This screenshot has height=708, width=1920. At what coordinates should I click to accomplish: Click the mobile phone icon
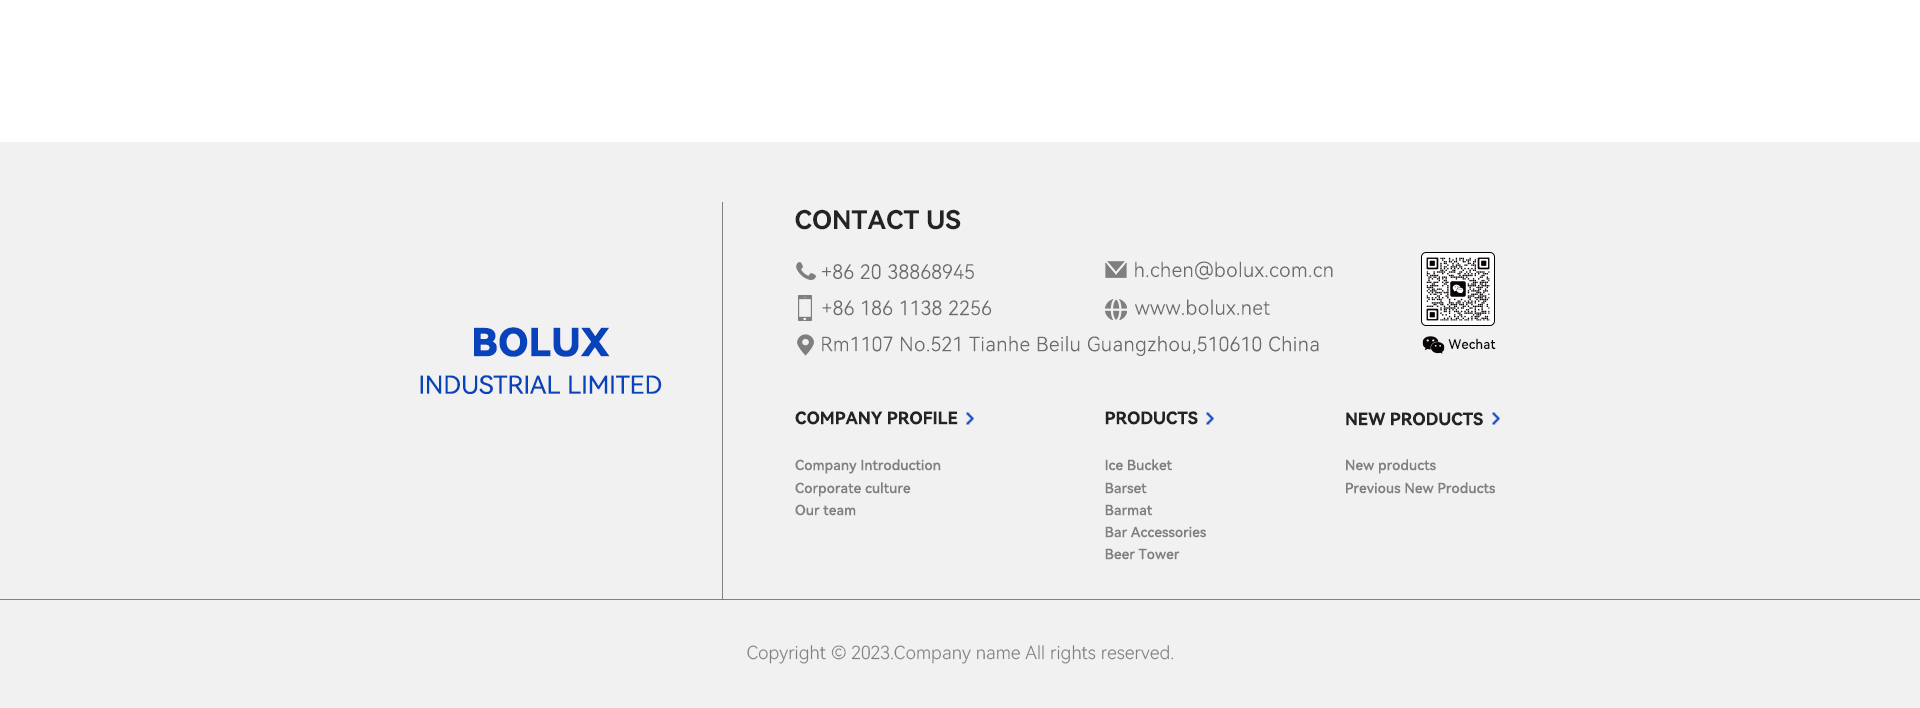805,308
